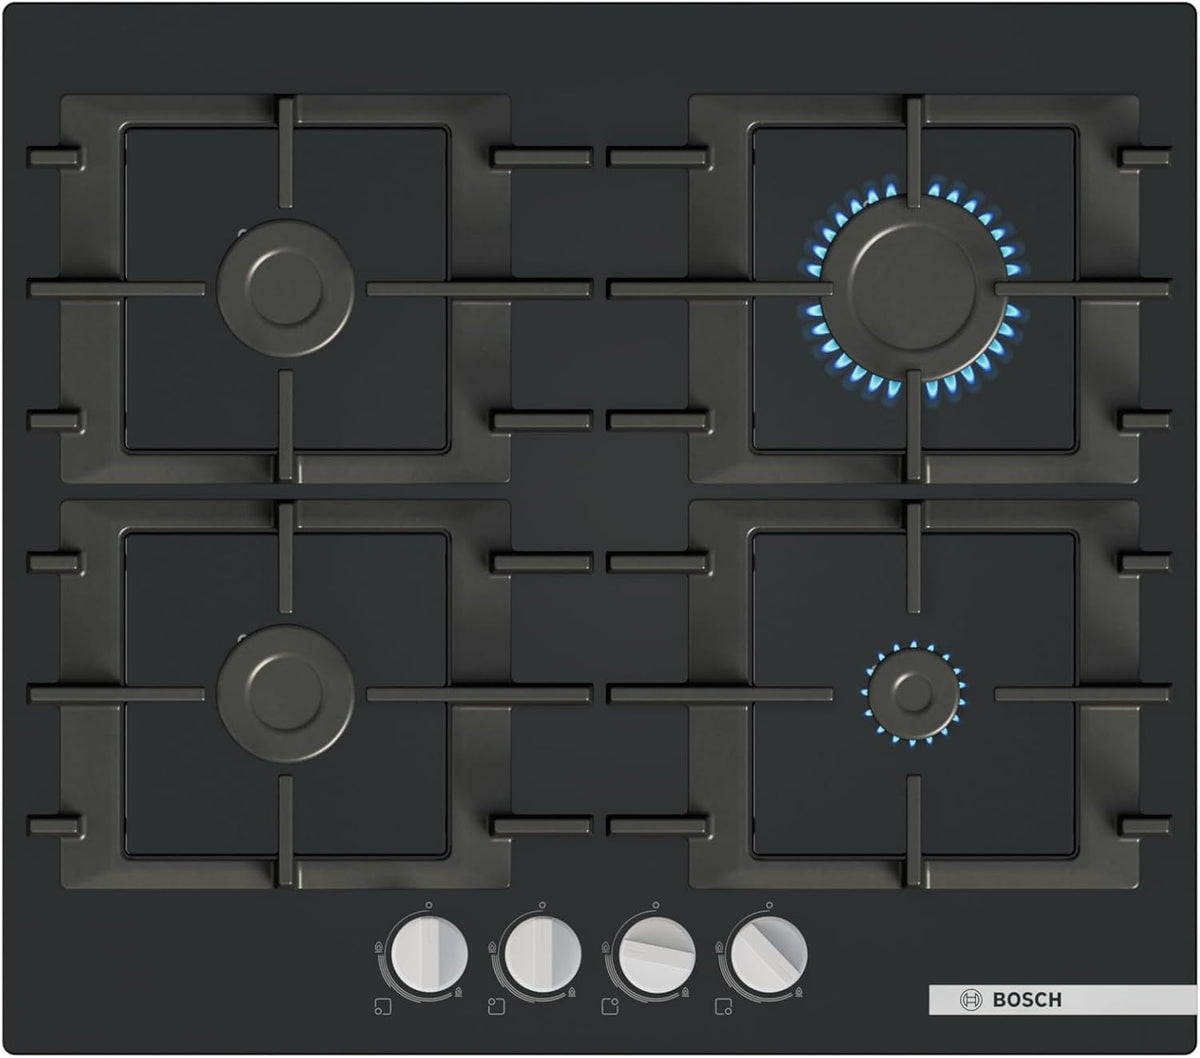Click the front-right burner position icon

[723, 1006]
